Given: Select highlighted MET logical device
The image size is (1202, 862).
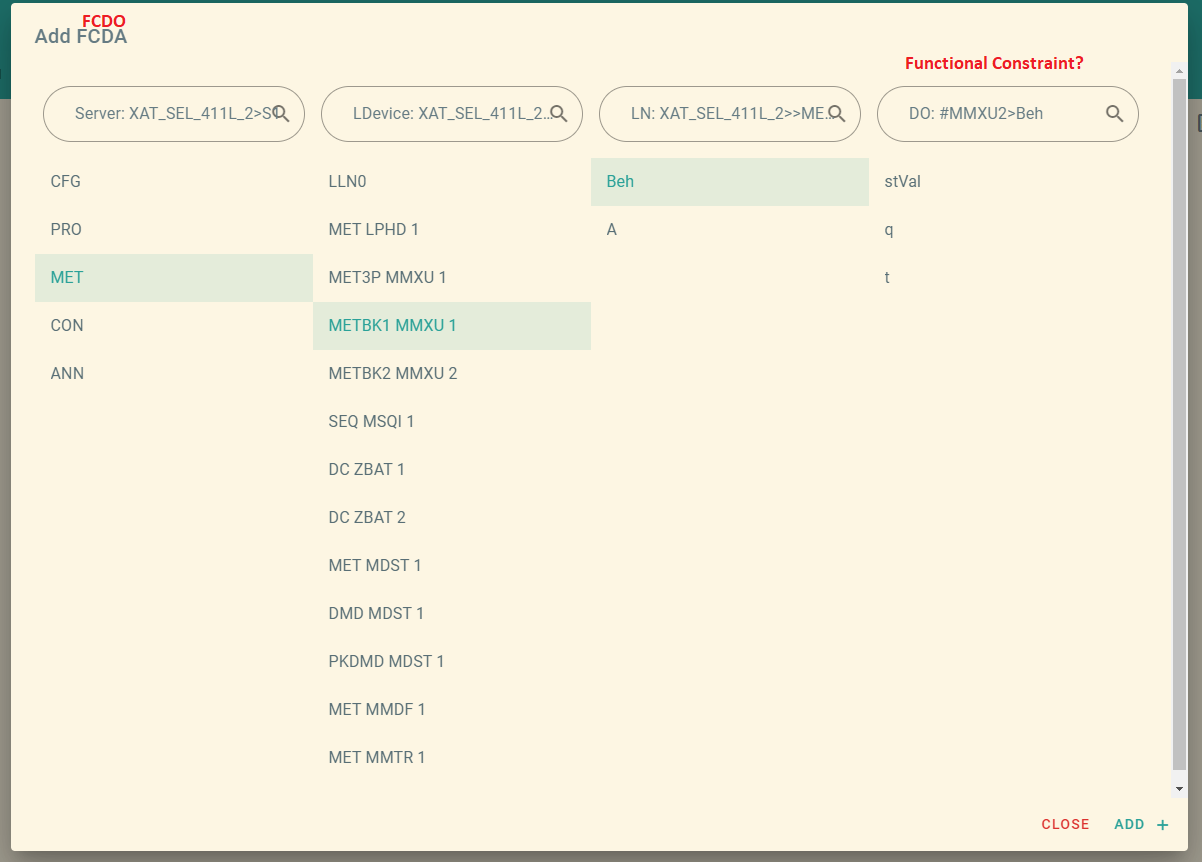Looking at the screenshot, I should pos(174,278).
